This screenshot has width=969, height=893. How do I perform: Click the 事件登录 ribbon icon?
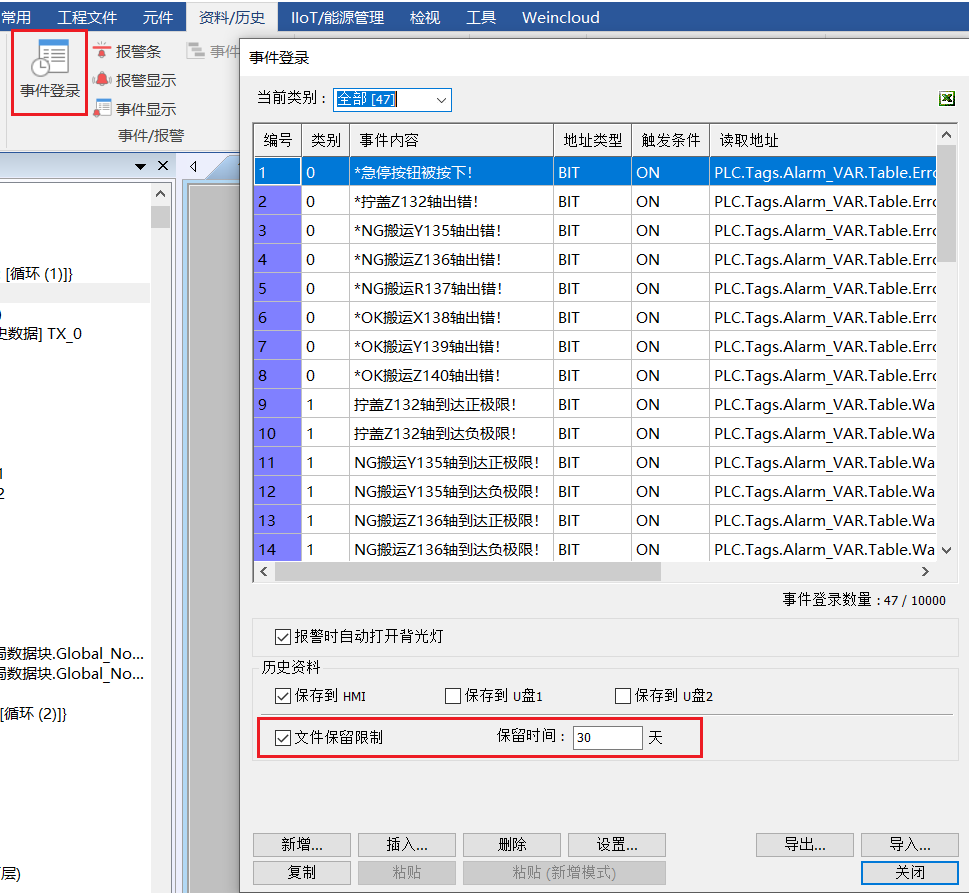49,60
